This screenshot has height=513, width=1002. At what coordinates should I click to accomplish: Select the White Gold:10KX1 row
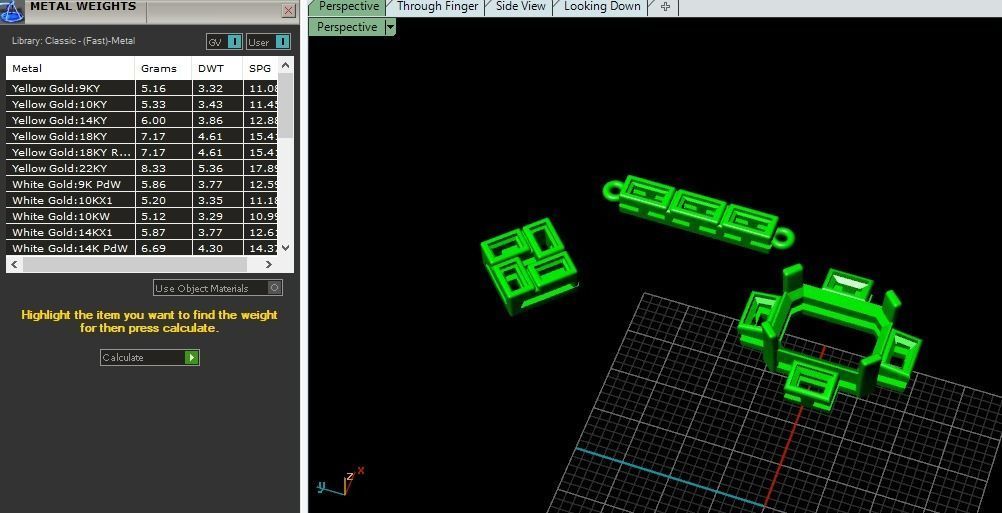click(142, 200)
